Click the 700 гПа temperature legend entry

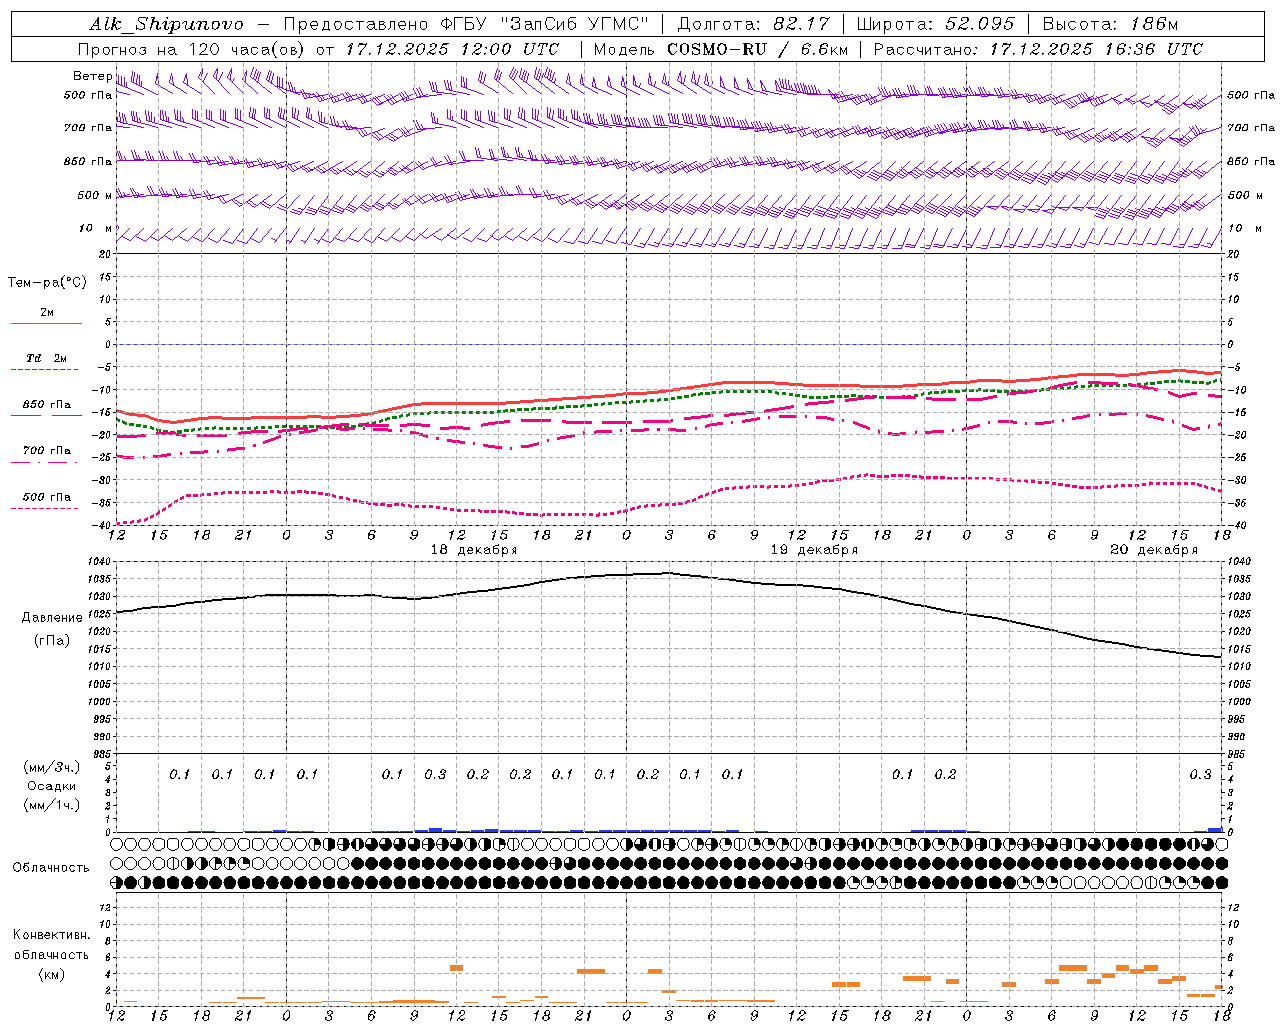pyautogui.click(x=47, y=450)
